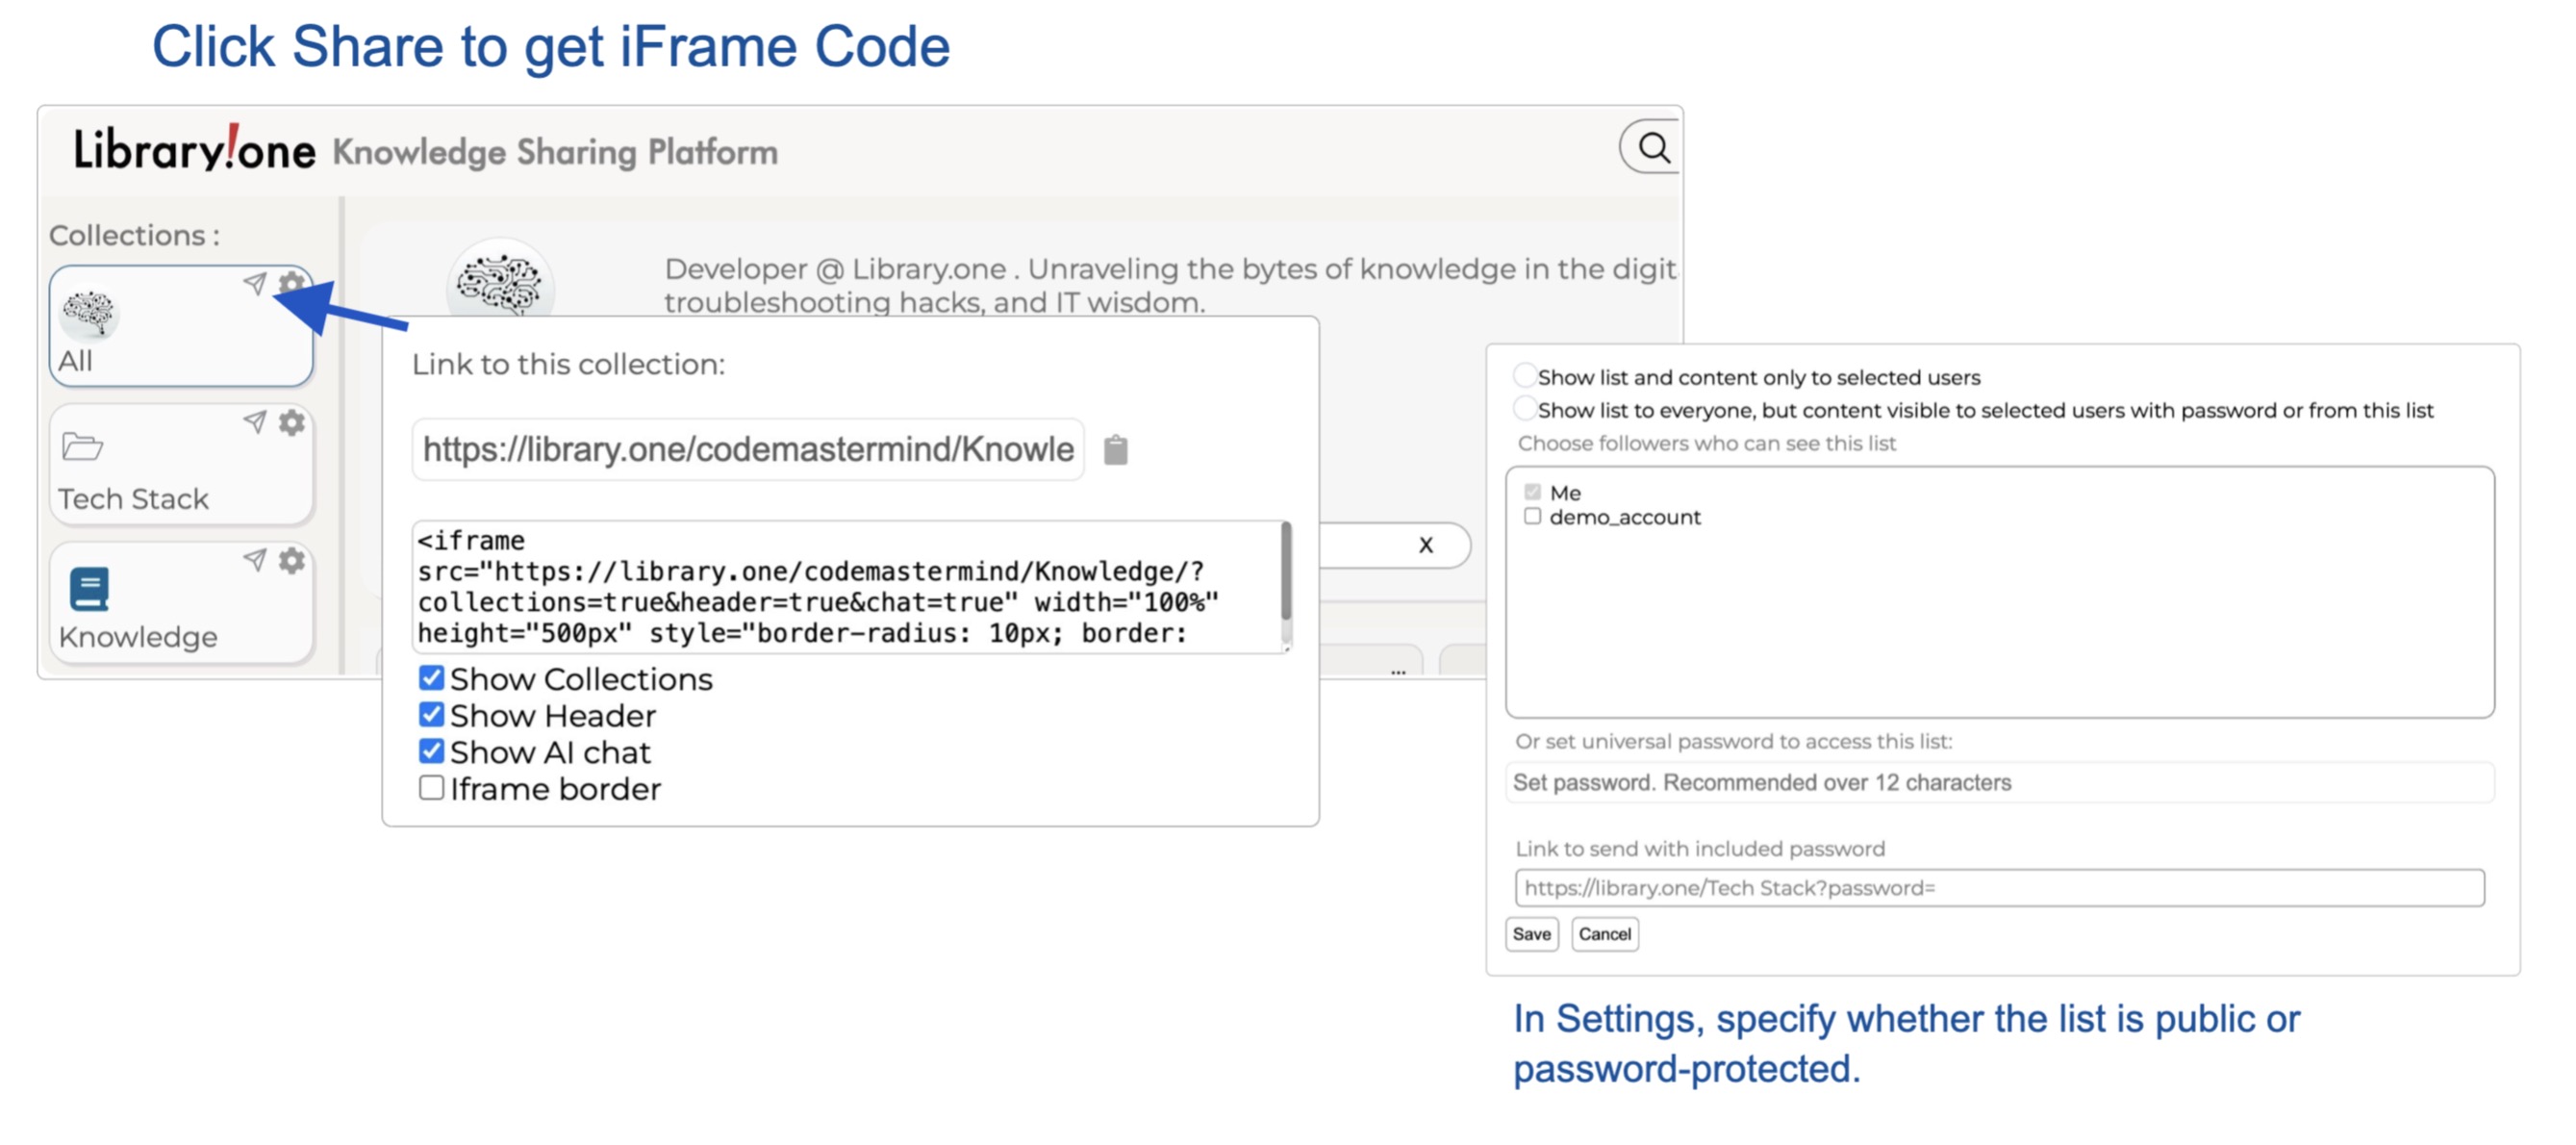Click the X button to clear search
Image resolution: width=2576 pixels, height=1145 pixels.
tap(1426, 545)
